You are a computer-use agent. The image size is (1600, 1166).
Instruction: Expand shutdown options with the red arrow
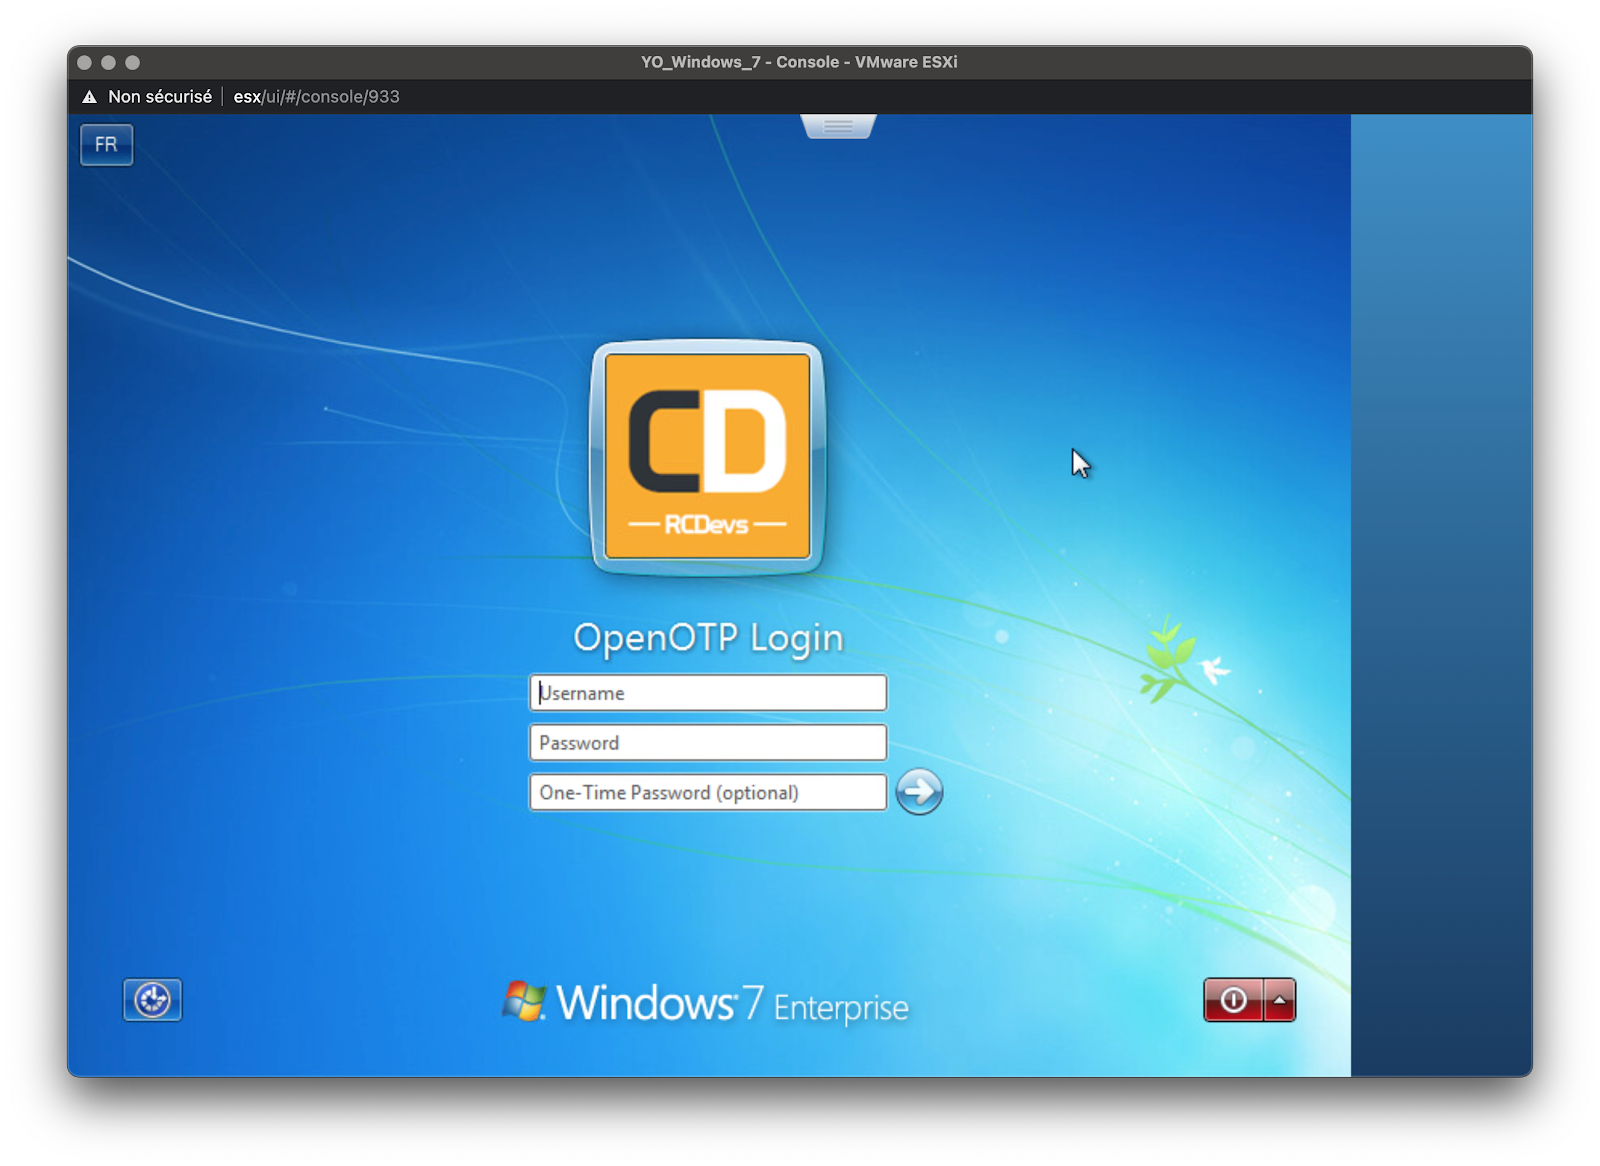(1280, 1000)
